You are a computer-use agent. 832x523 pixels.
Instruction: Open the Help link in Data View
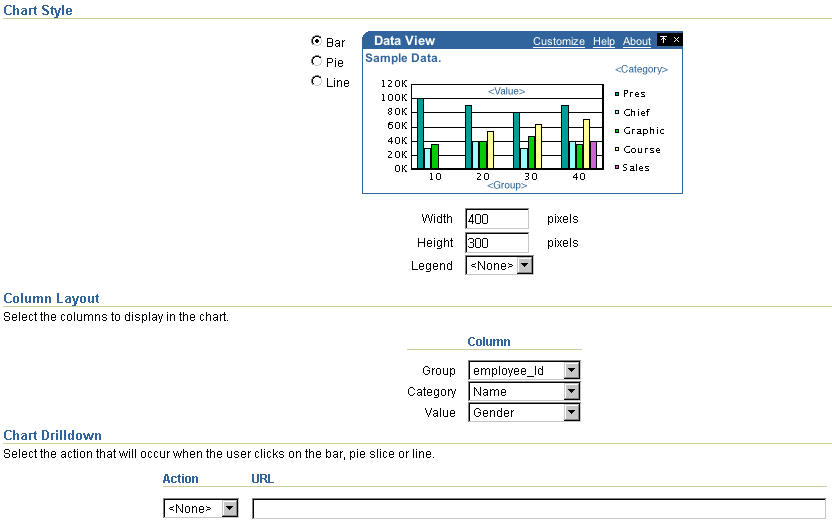click(604, 41)
